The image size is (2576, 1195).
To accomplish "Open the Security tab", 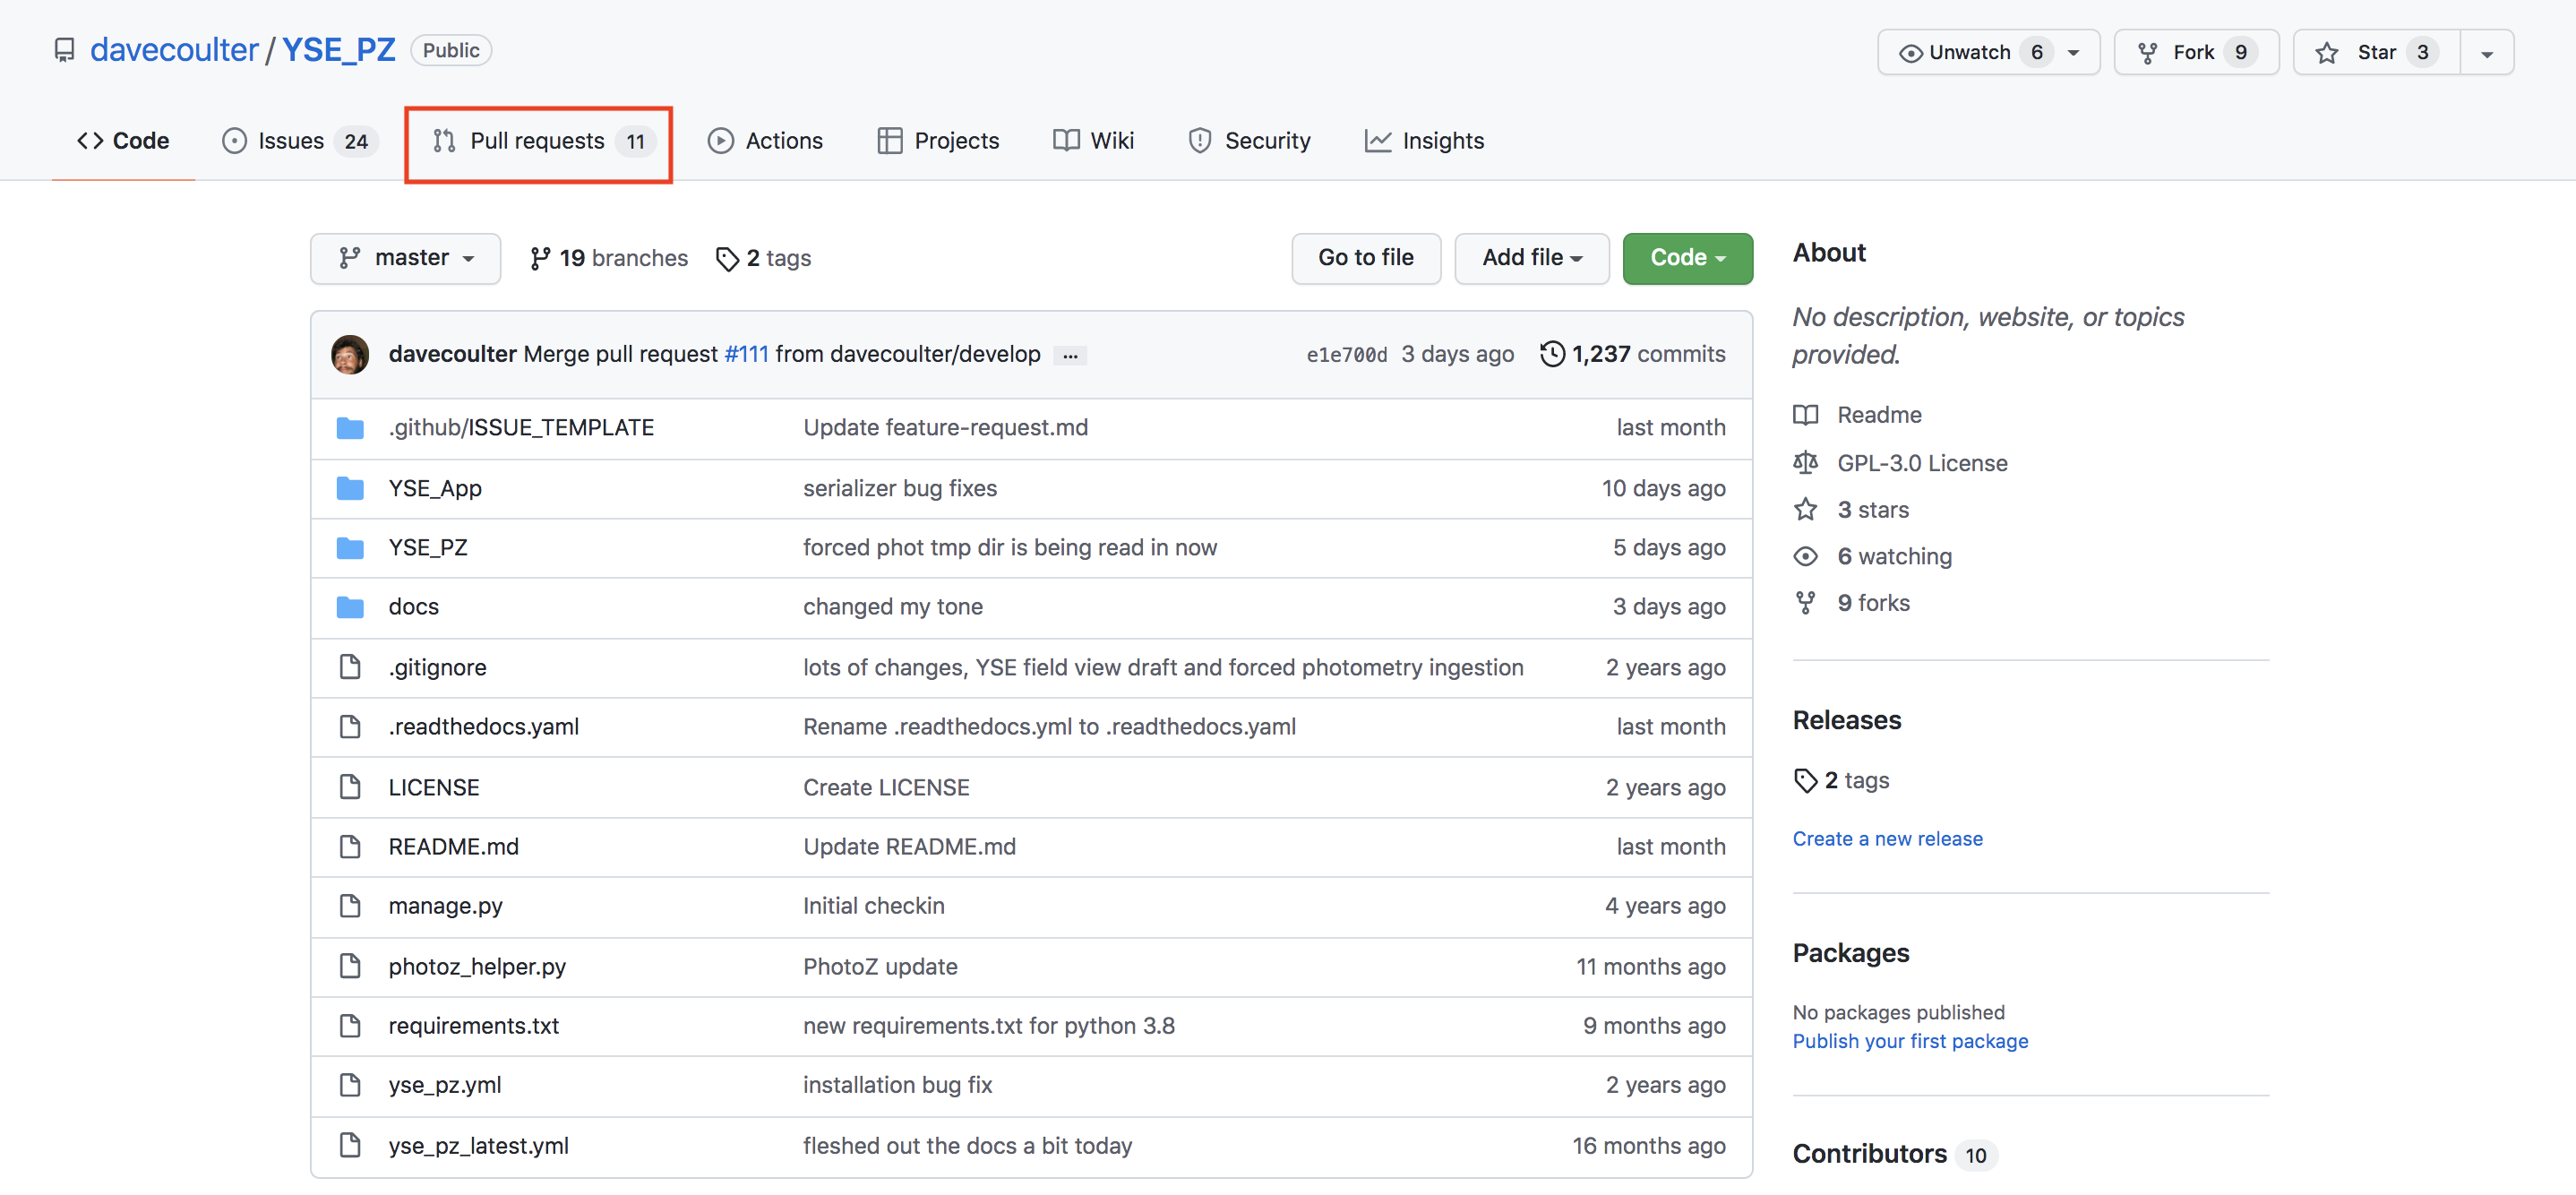I will coord(1249,141).
